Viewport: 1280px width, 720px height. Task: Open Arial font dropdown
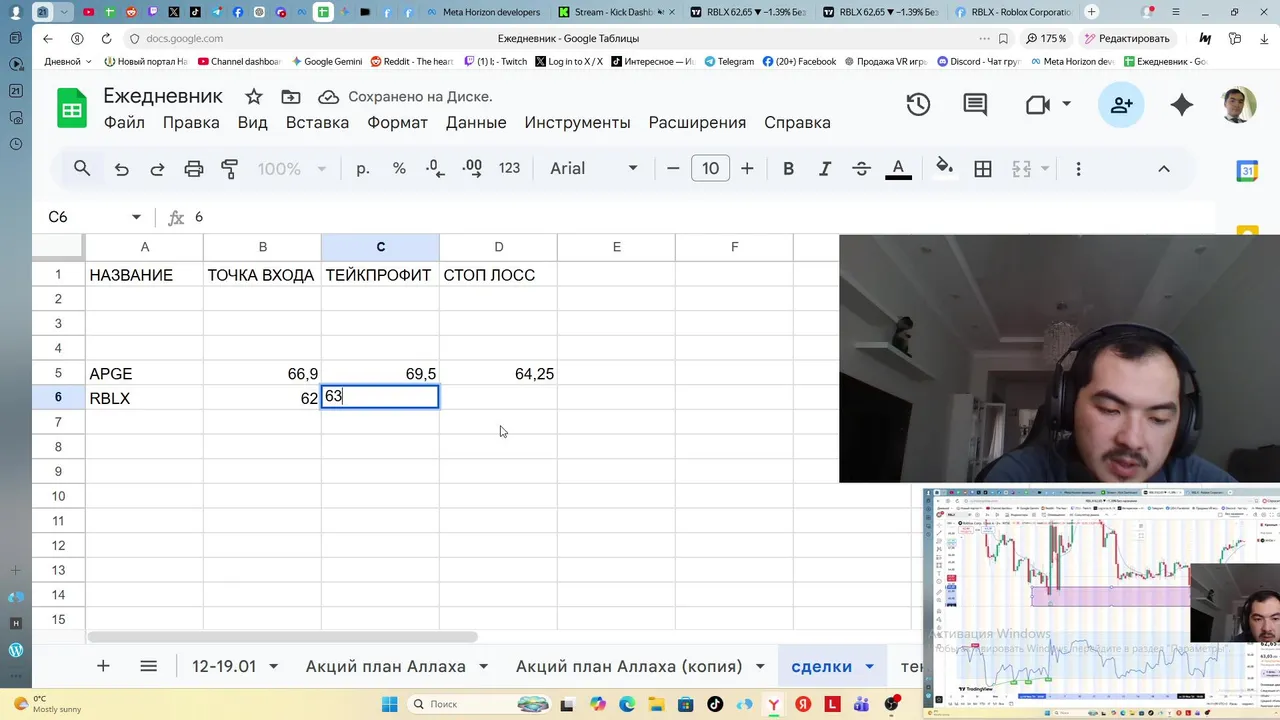pos(594,169)
